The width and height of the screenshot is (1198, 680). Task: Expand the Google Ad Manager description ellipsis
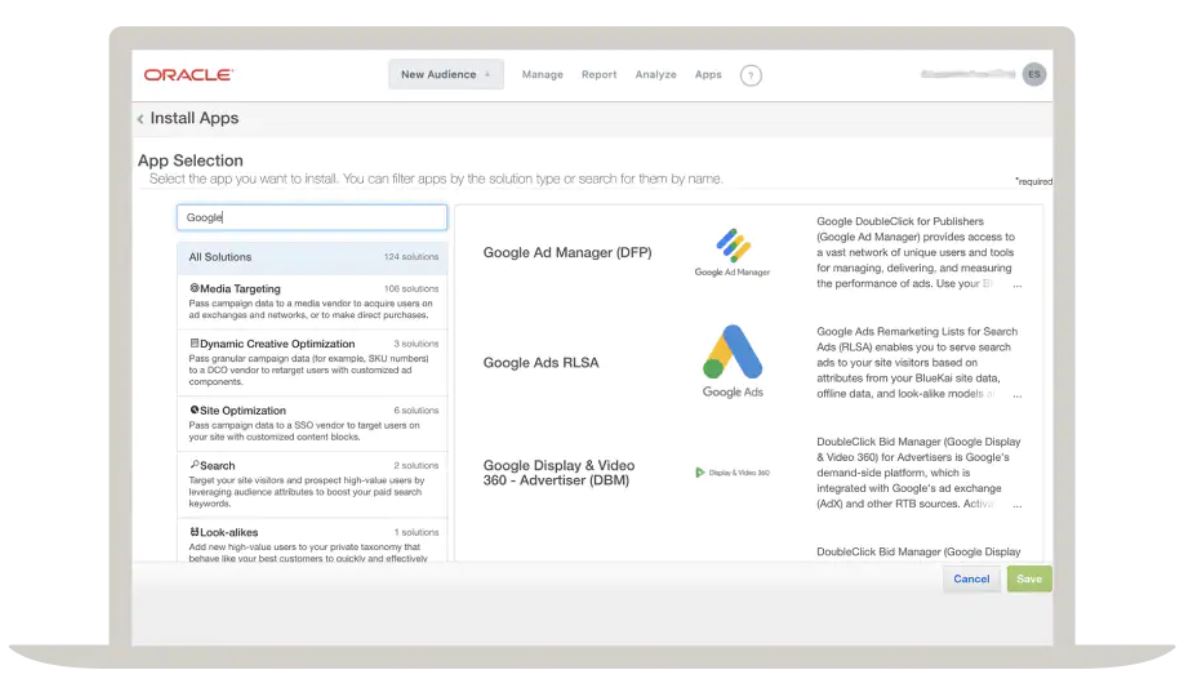point(1017,284)
